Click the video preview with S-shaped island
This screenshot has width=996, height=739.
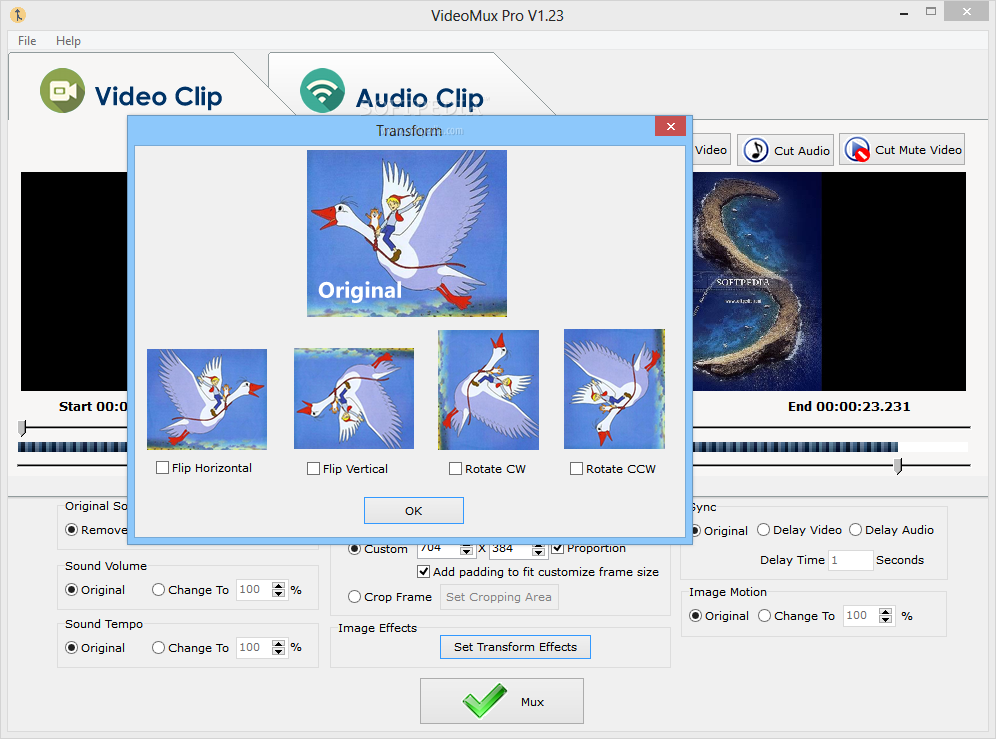pos(829,281)
